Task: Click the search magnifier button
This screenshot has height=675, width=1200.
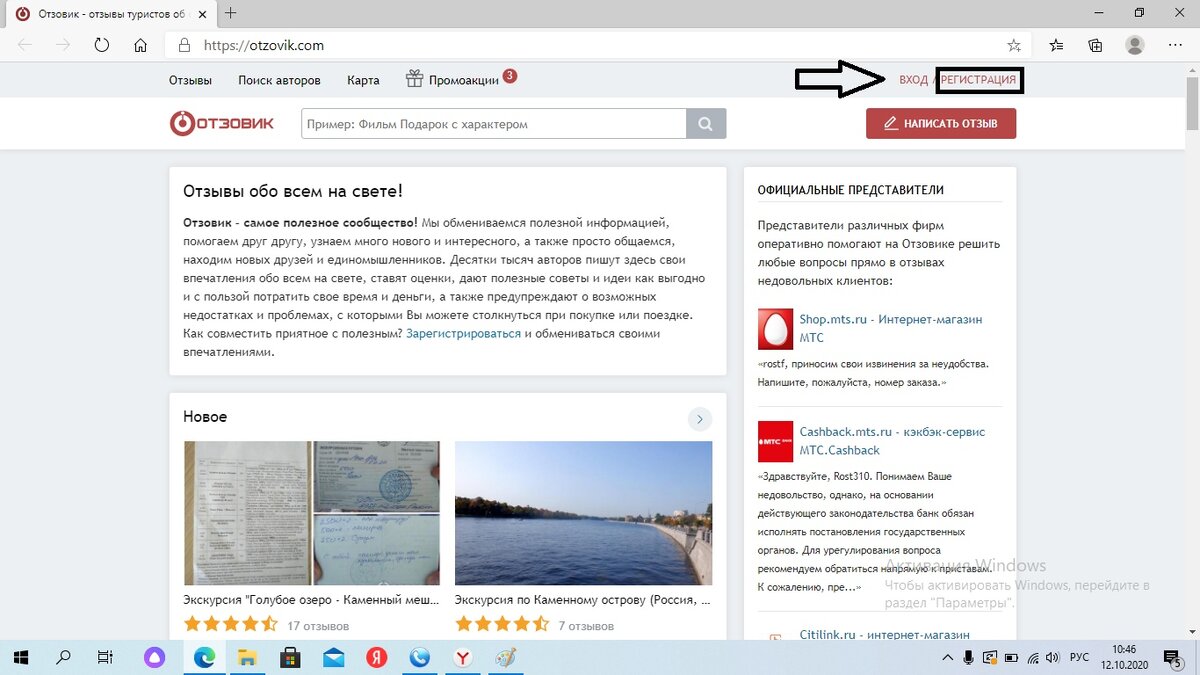Action: [x=706, y=124]
